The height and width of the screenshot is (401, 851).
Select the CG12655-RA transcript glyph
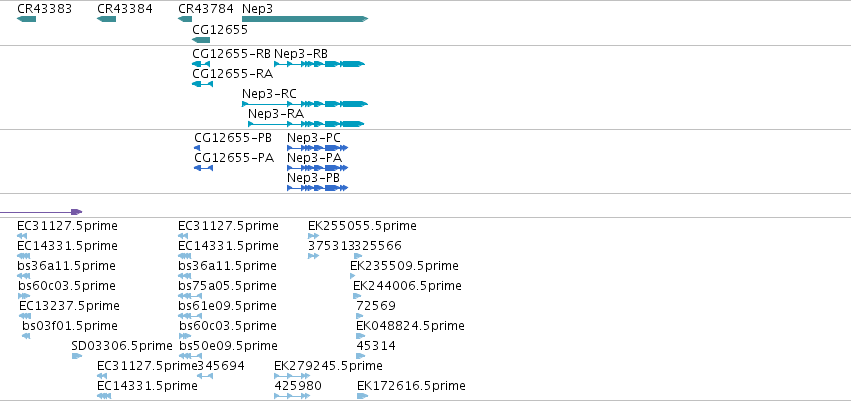pyautogui.click(x=202, y=84)
